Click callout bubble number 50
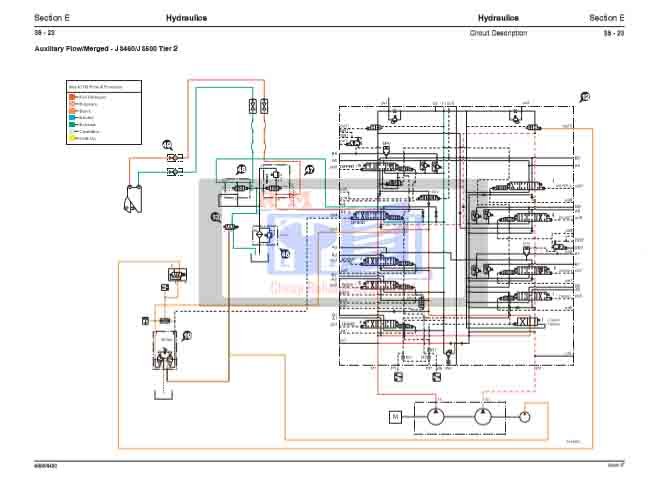This screenshot has width=665, height=486. tap(186, 336)
